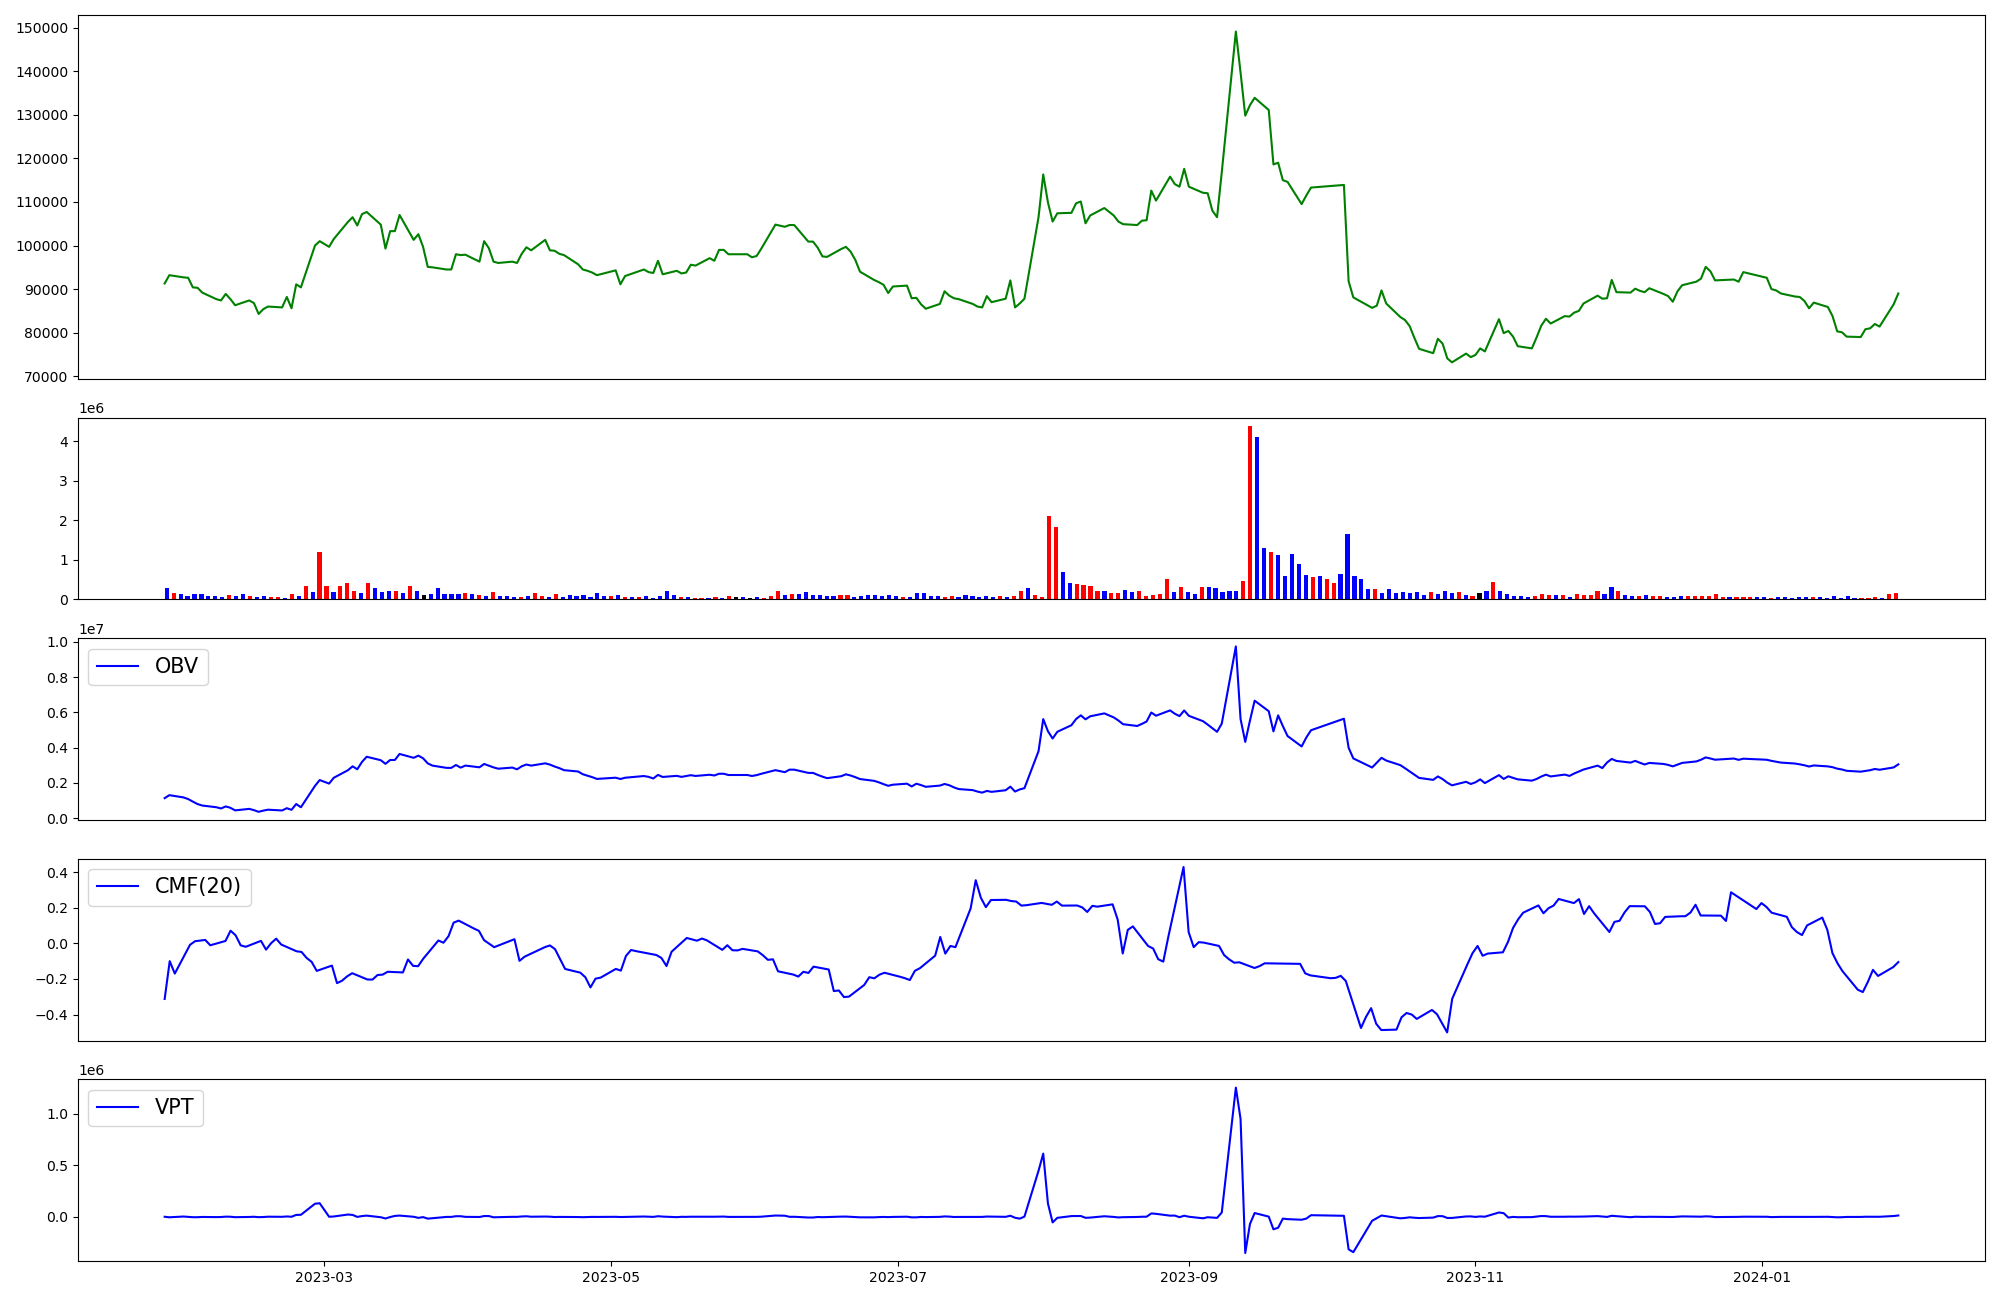2000x1300 pixels.
Task: Click the 2023-11 x-axis date label
Action: point(1475,1277)
